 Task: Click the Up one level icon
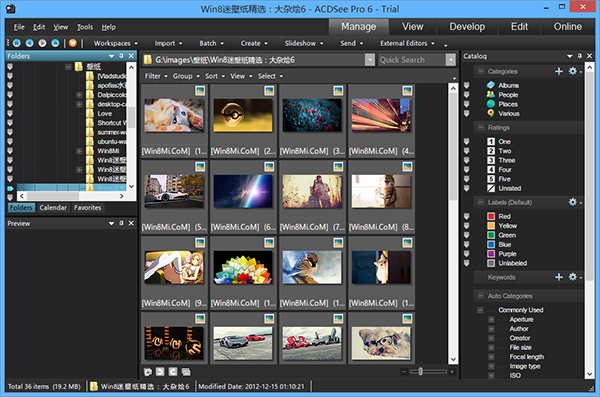(55, 43)
